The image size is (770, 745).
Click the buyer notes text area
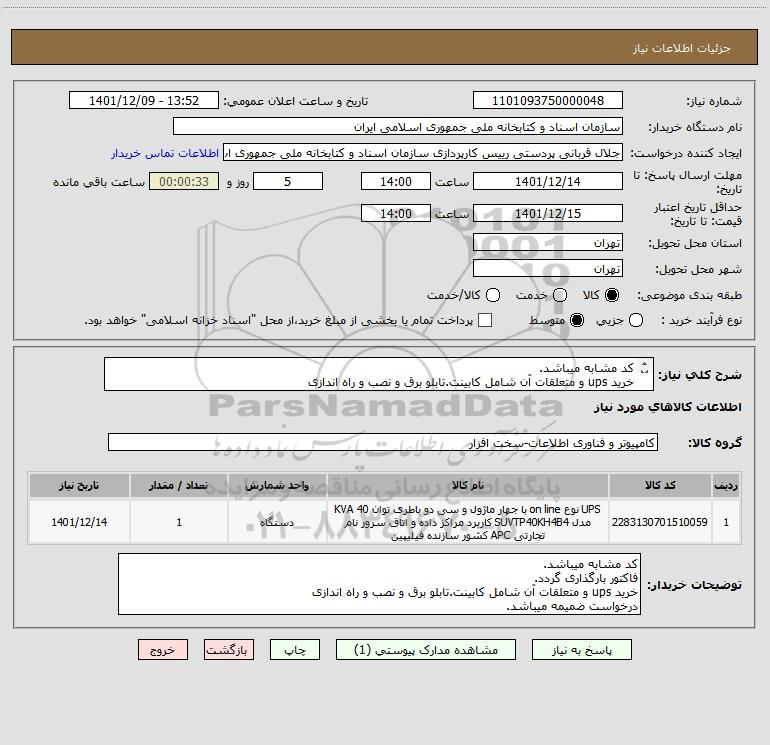380,584
